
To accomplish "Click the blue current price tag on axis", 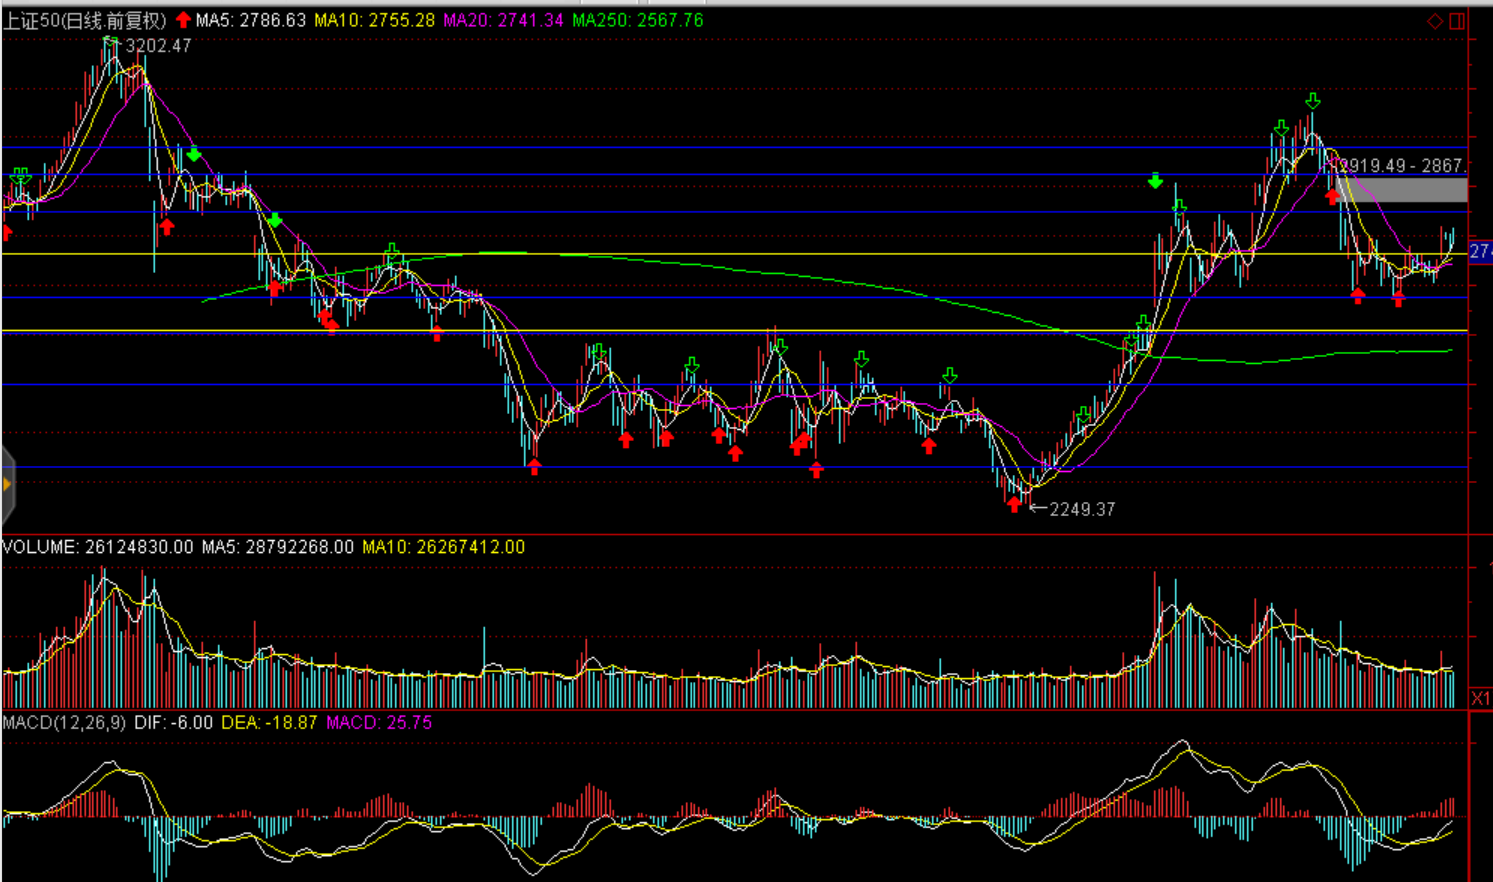I will 1480,251.
